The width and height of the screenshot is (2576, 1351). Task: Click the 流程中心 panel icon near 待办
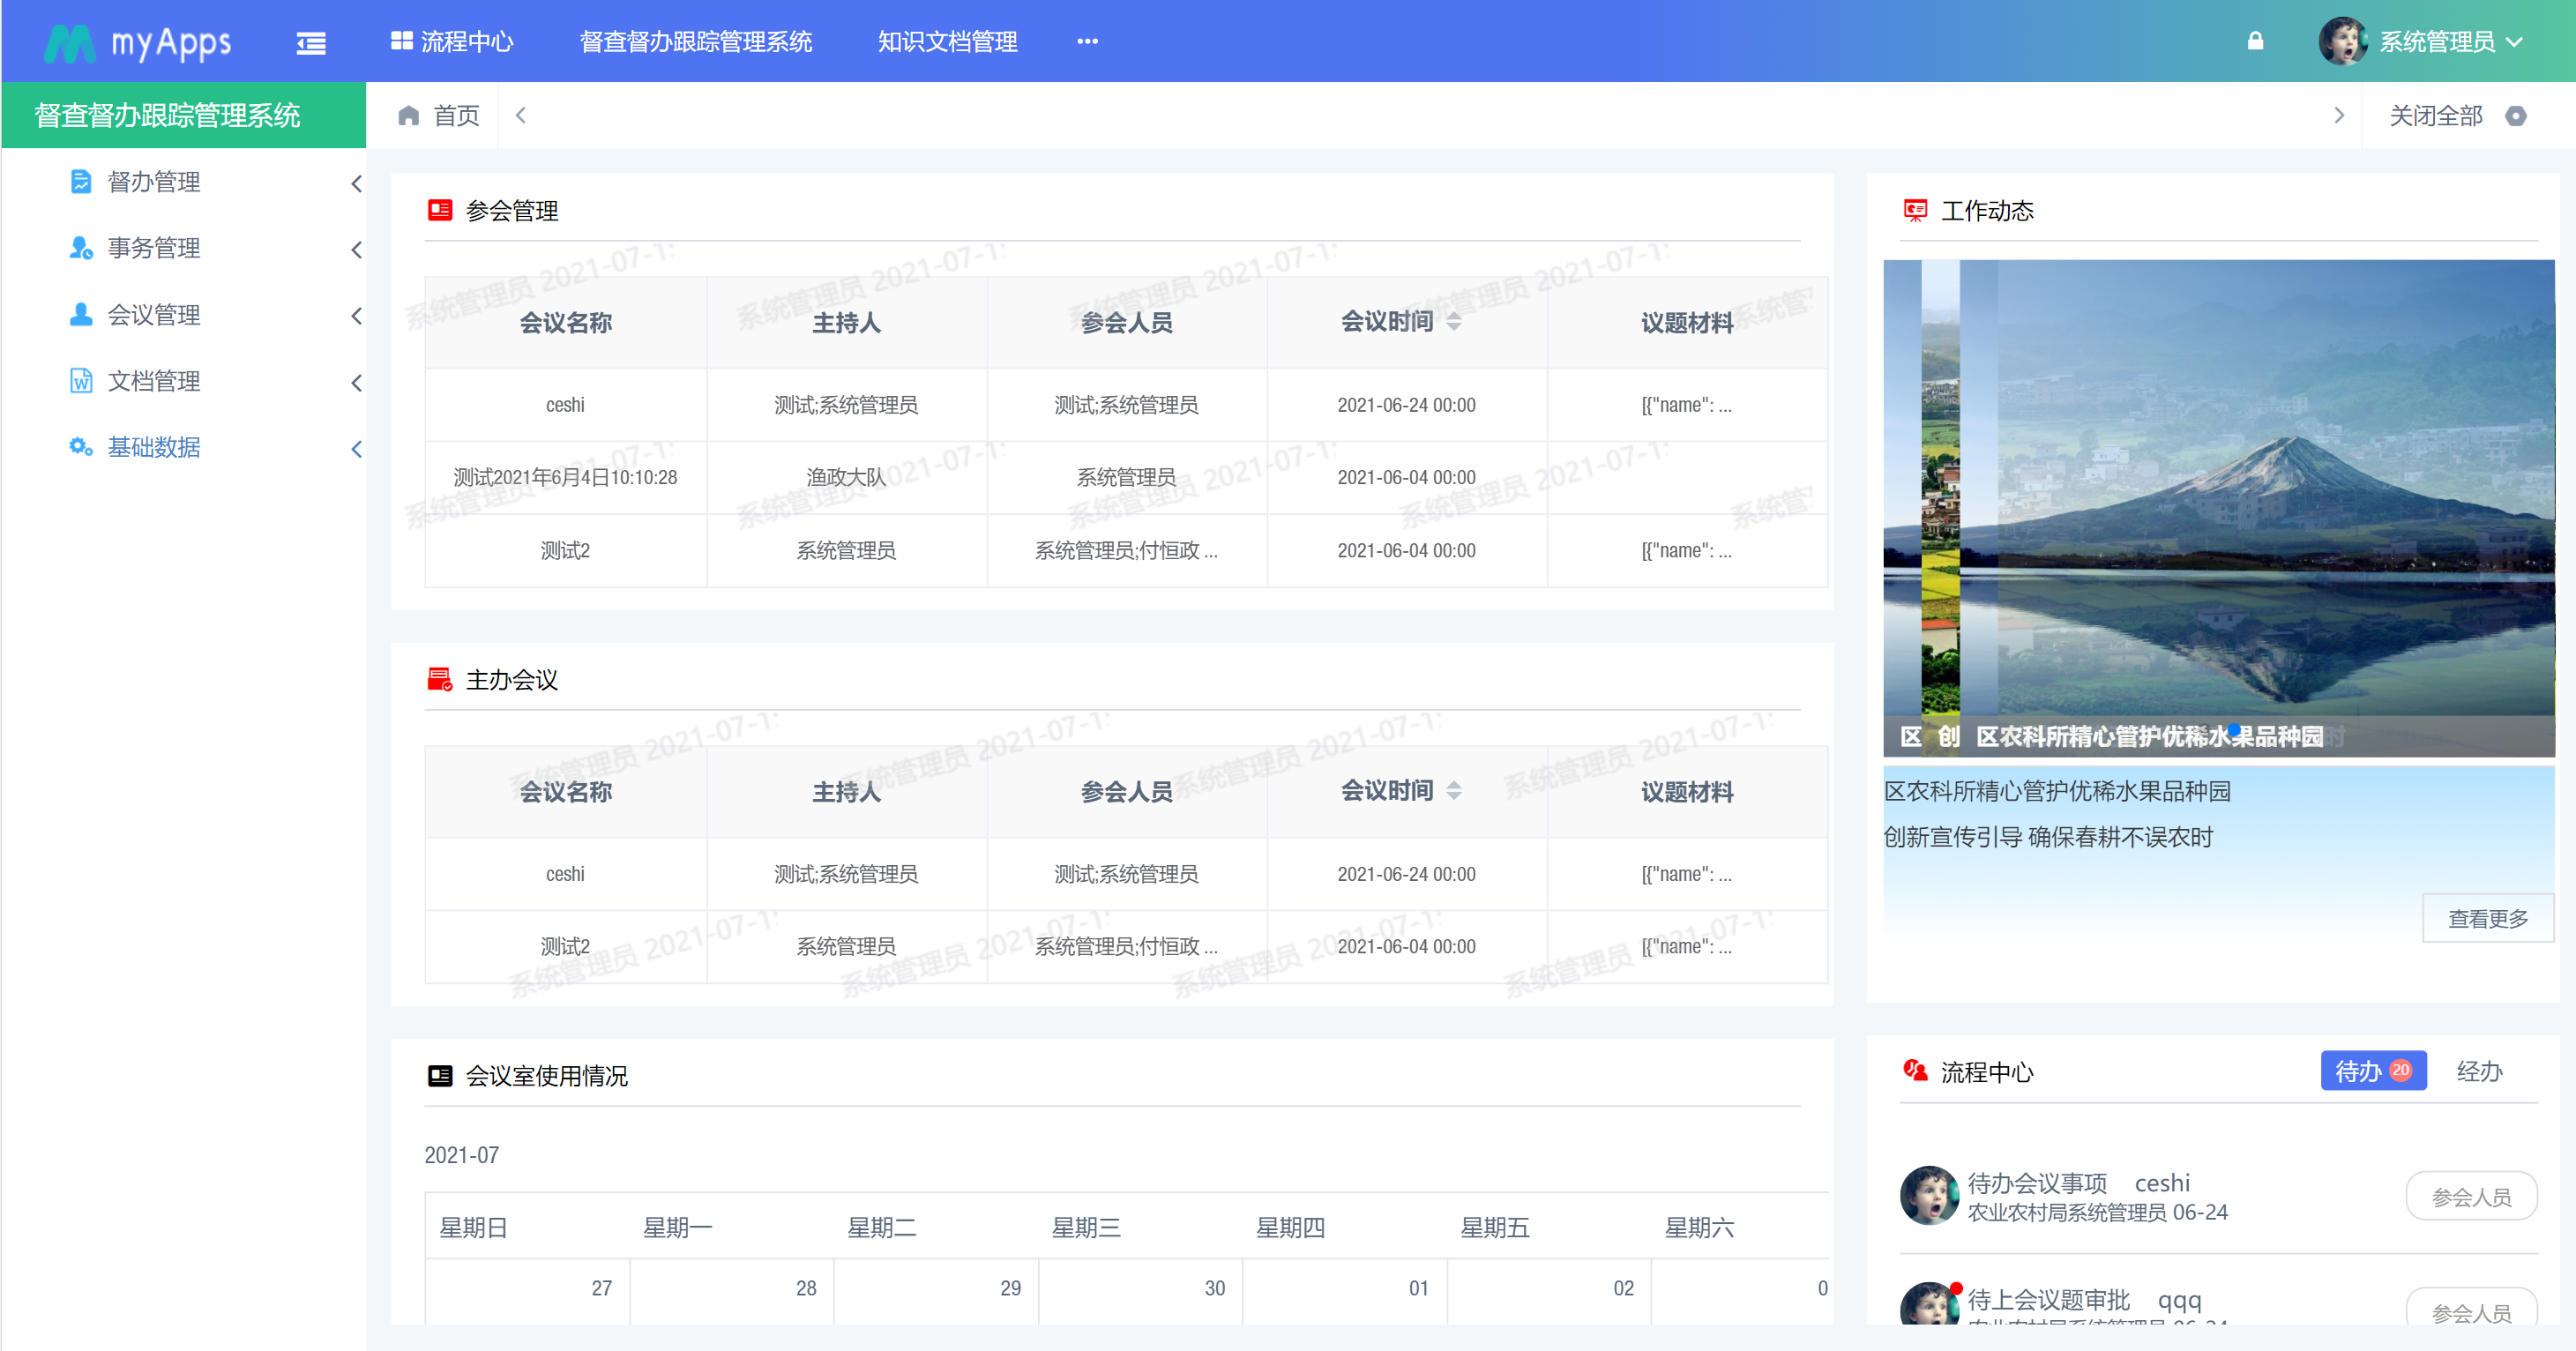coord(1913,1071)
